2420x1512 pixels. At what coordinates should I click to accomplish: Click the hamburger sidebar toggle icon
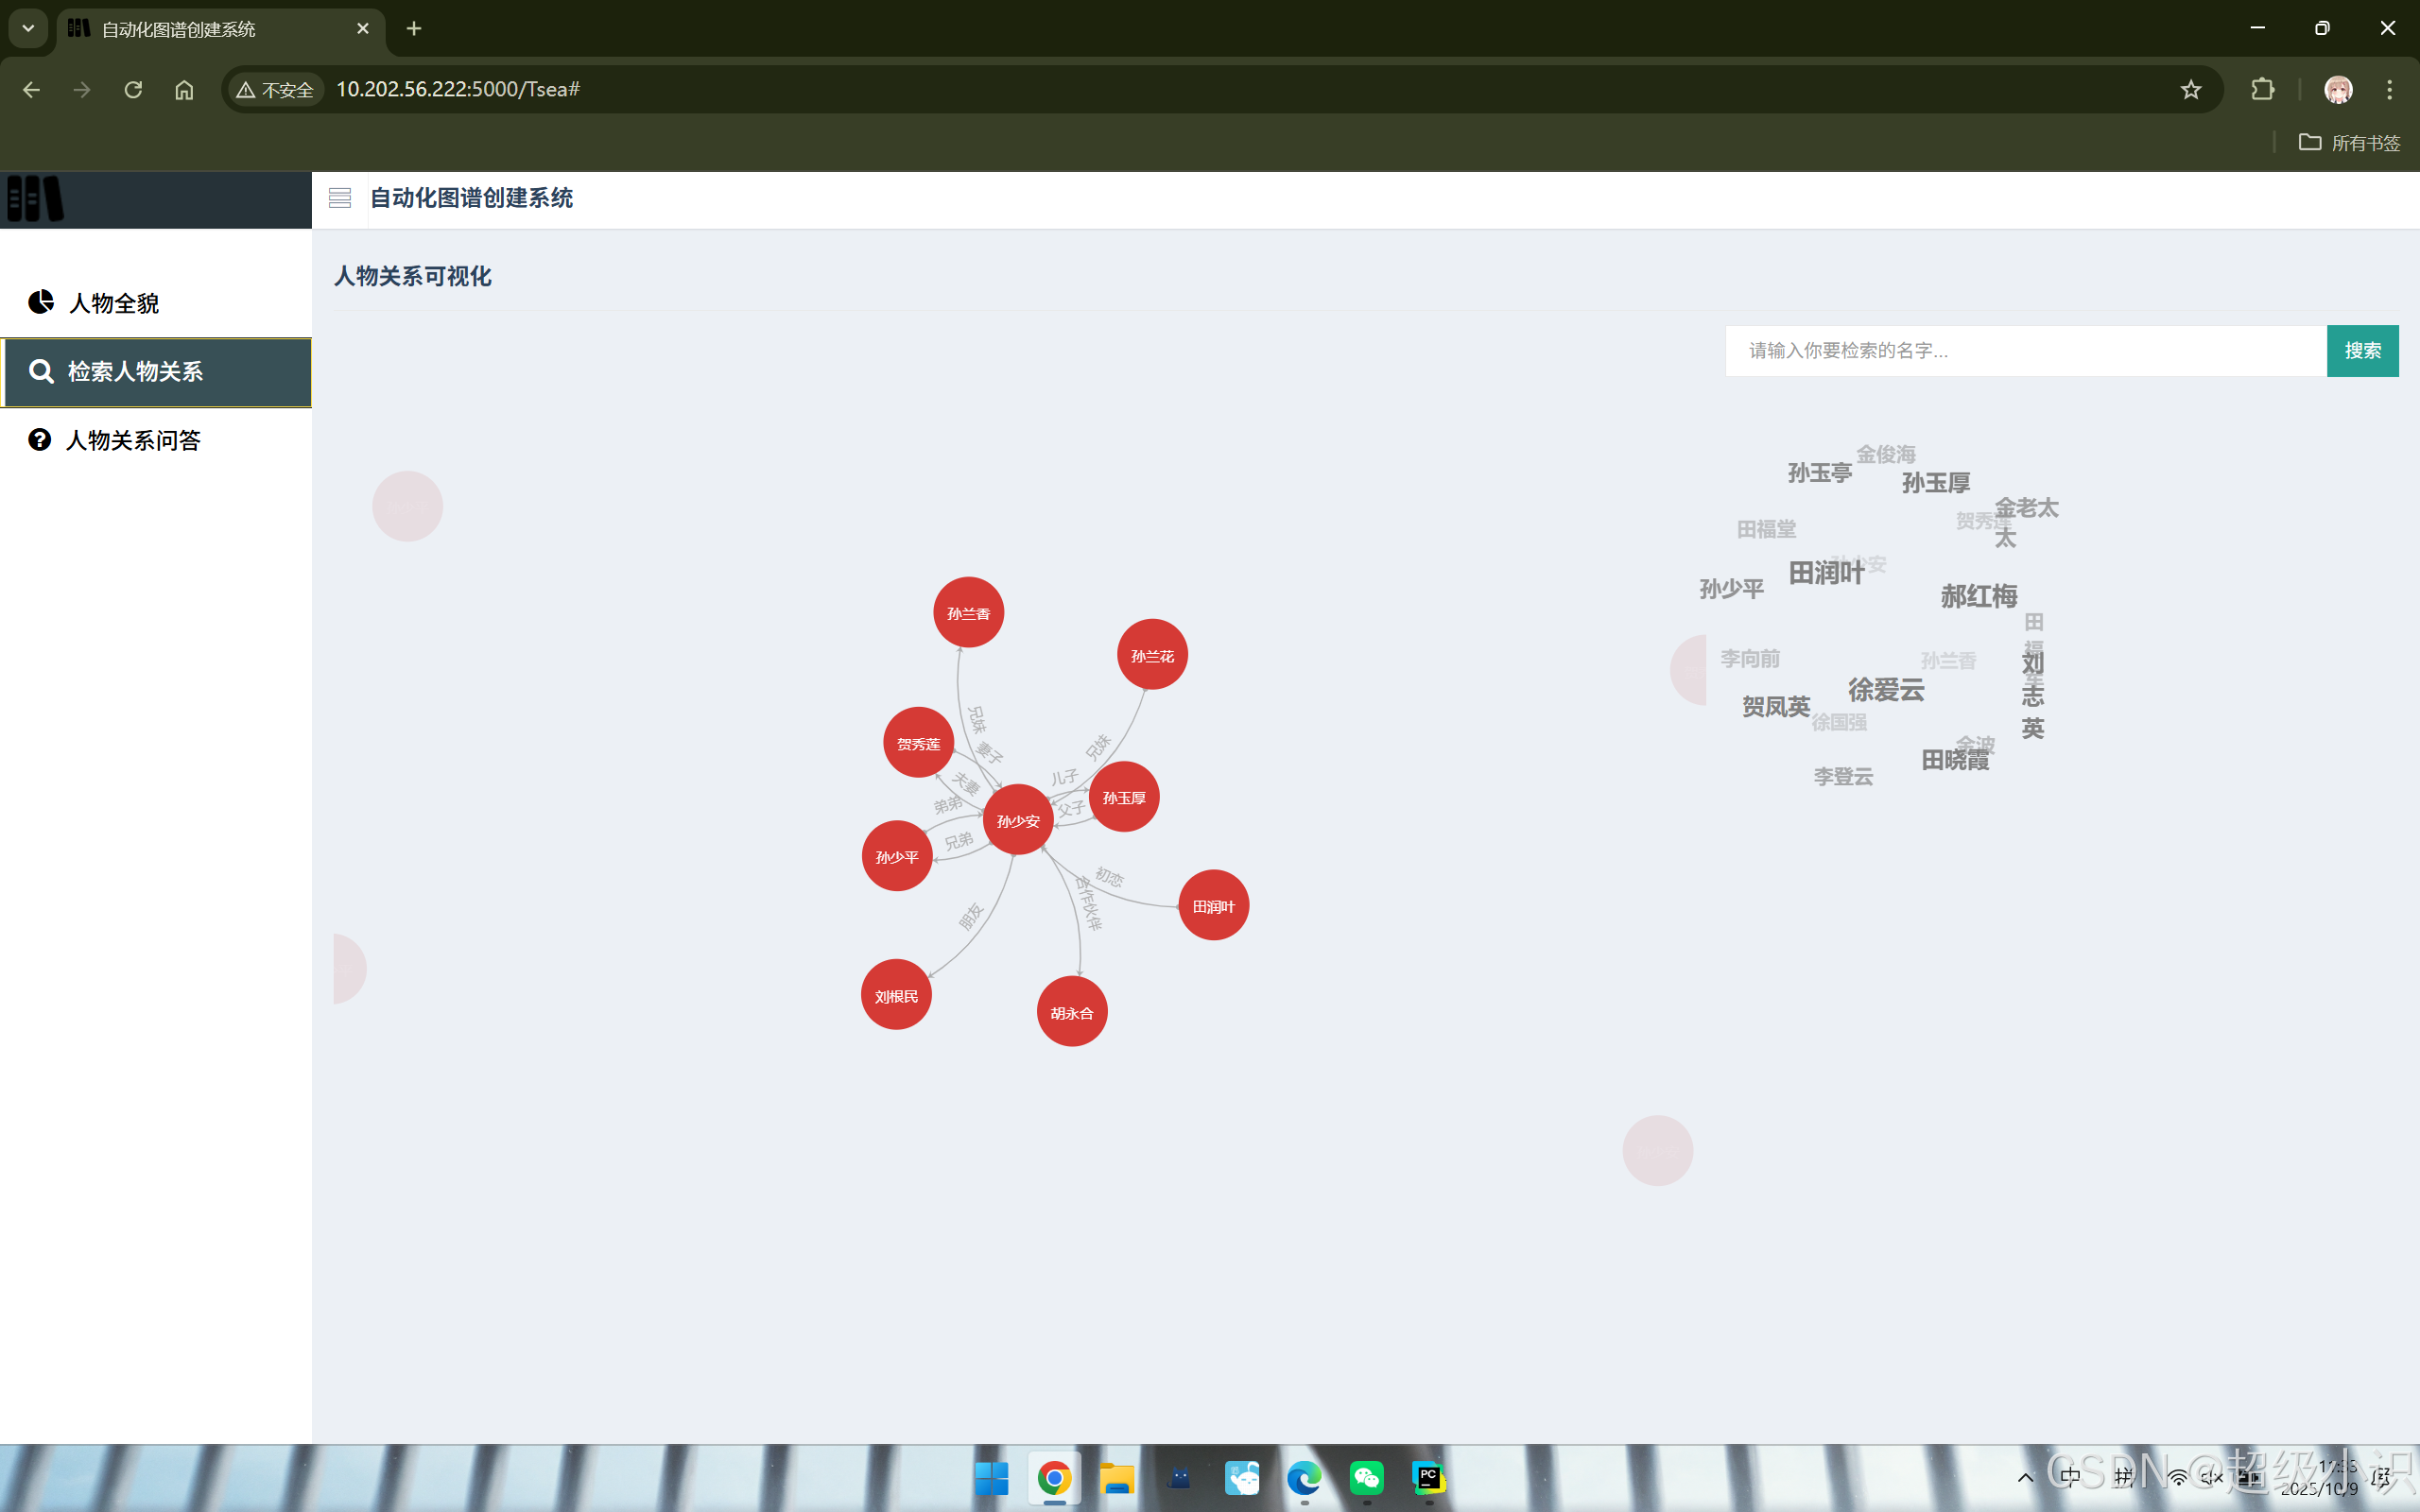coord(339,198)
